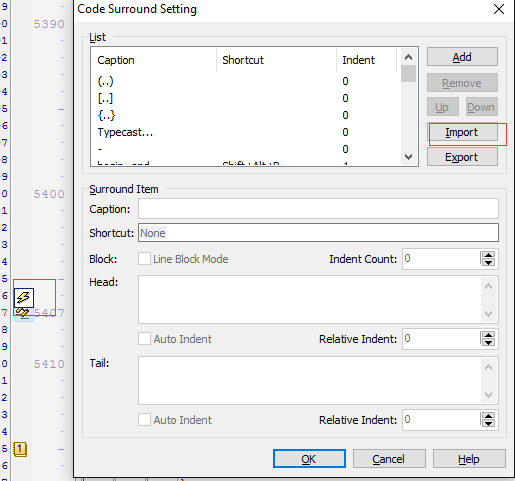Increase Tail Relative Indent value
Image resolution: width=515 pixels, height=481 pixels.
[x=488, y=416]
